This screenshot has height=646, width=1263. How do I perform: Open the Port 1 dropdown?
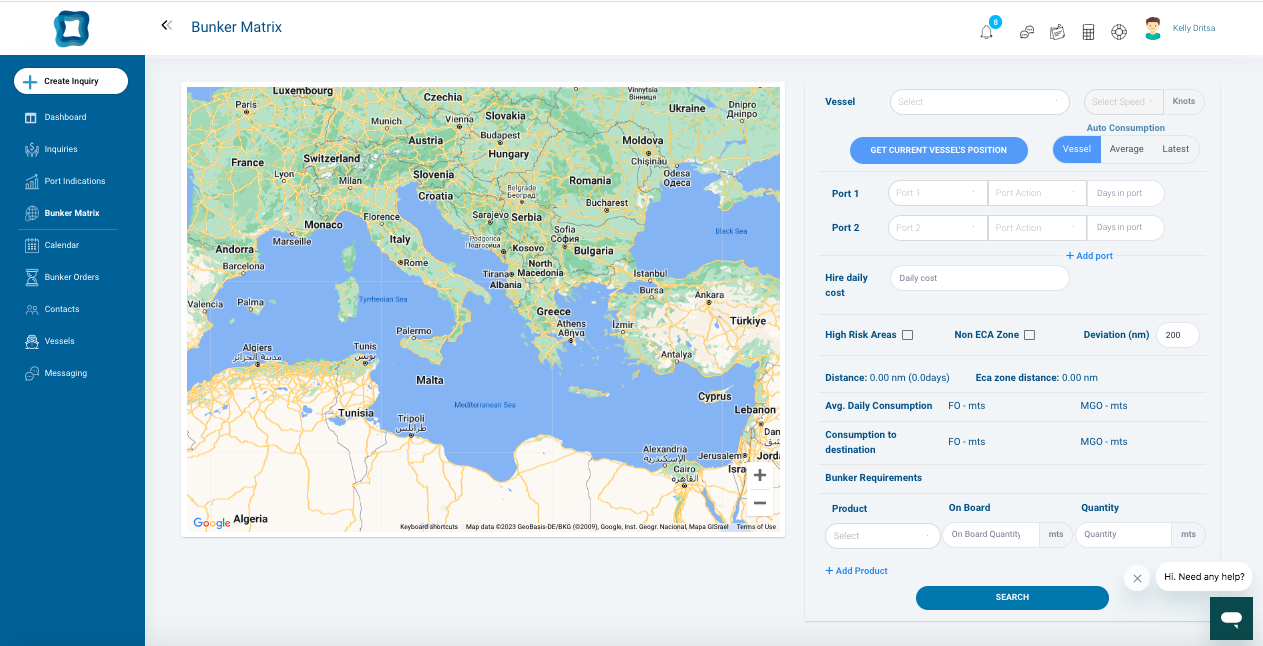[938, 193]
